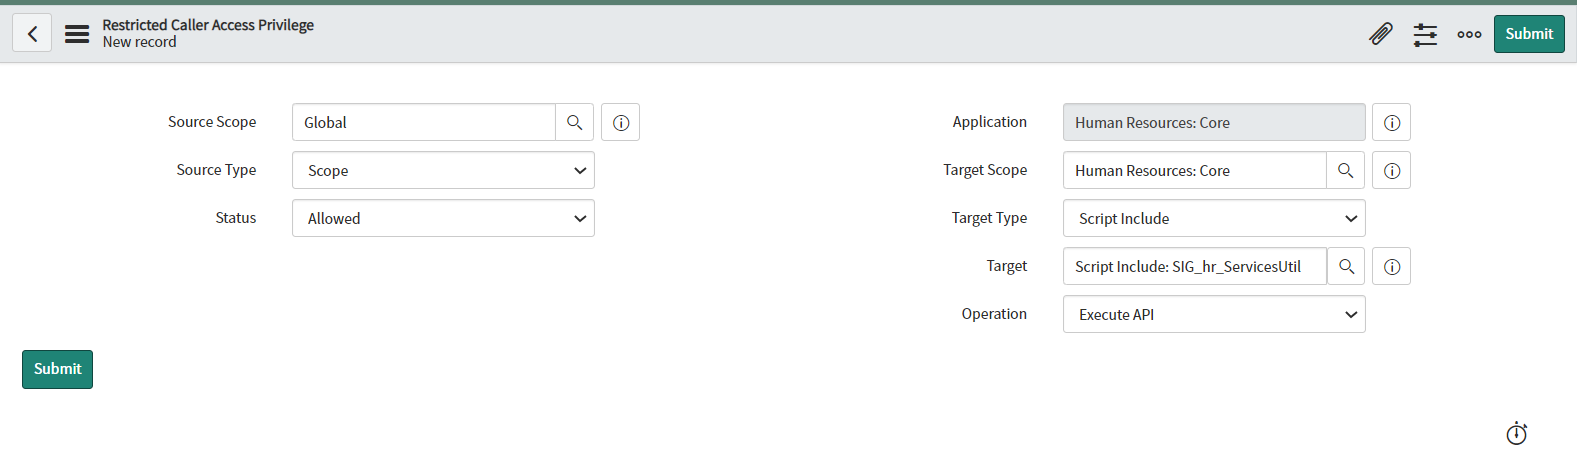Image resolution: width=1577 pixels, height=476 pixels.
Task: Show info for Target Scope record
Action: point(1392,170)
